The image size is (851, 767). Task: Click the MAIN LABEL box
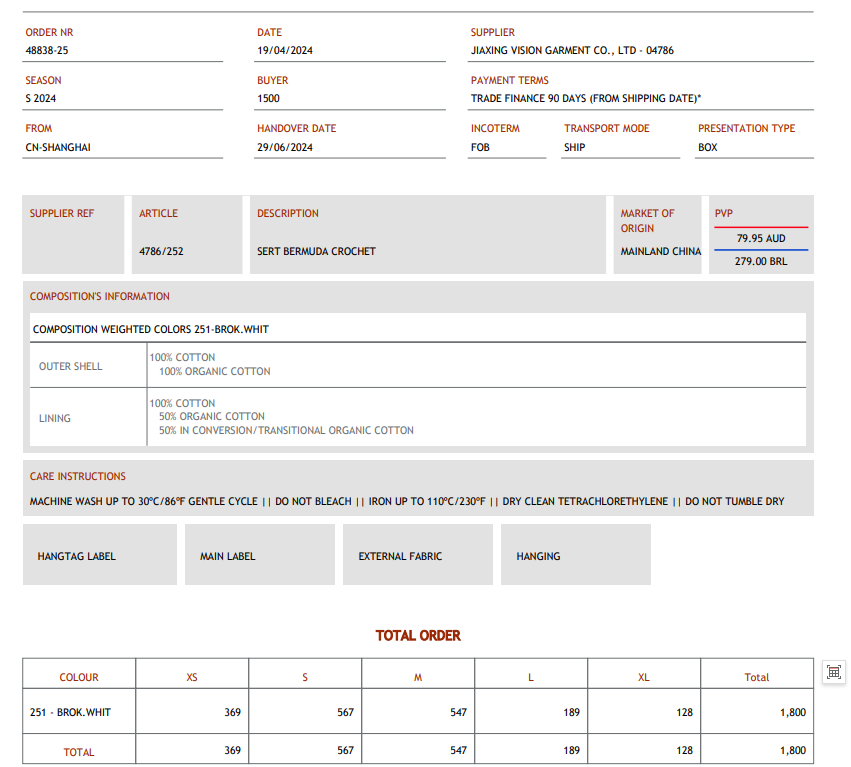(259, 555)
